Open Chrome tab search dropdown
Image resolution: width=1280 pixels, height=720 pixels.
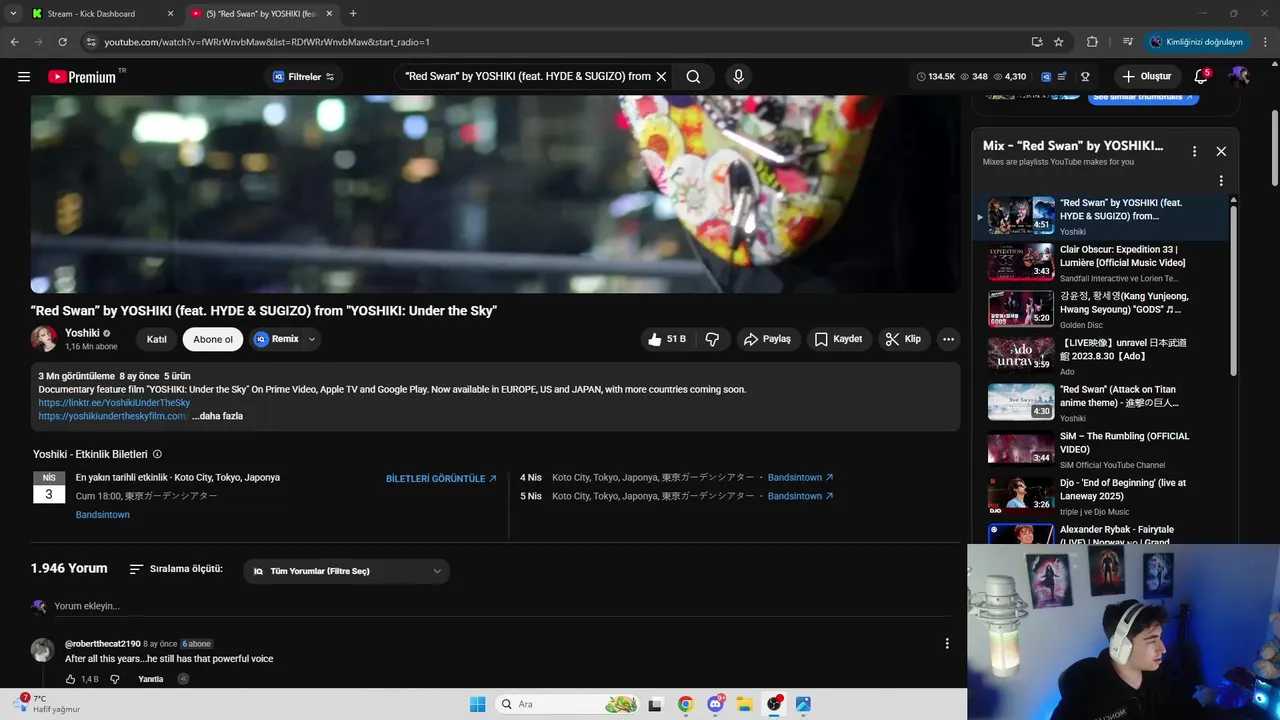pyautogui.click(x=12, y=13)
